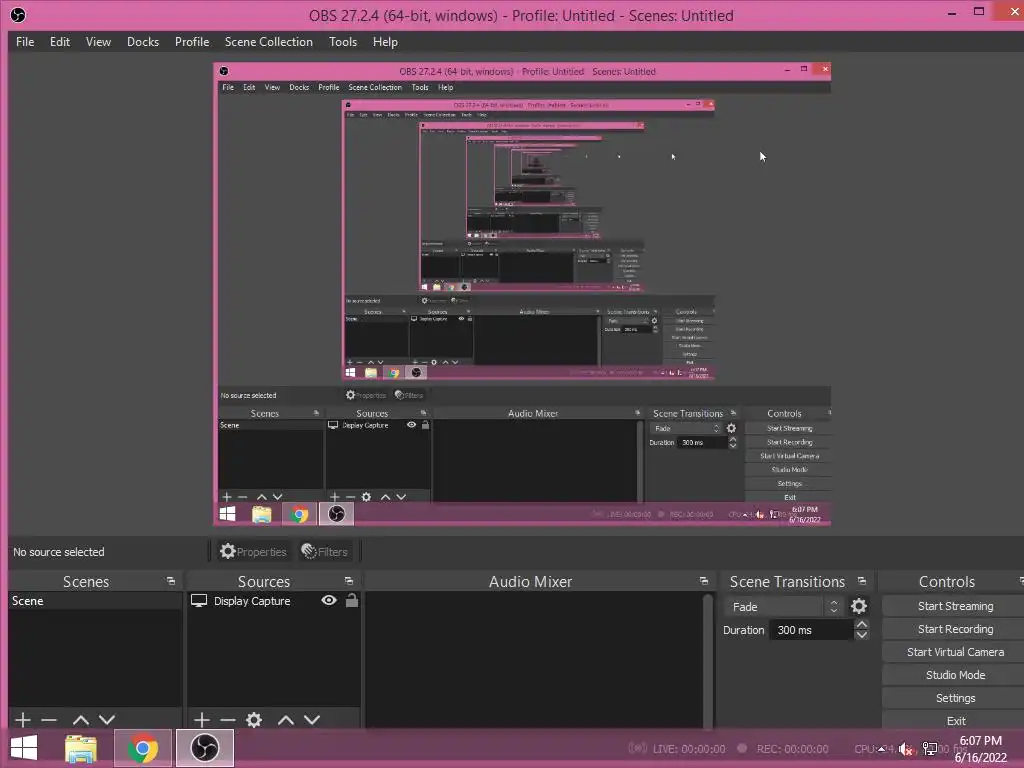Click Start Streaming
This screenshot has width=1024, height=768.
[x=955, y=606]
